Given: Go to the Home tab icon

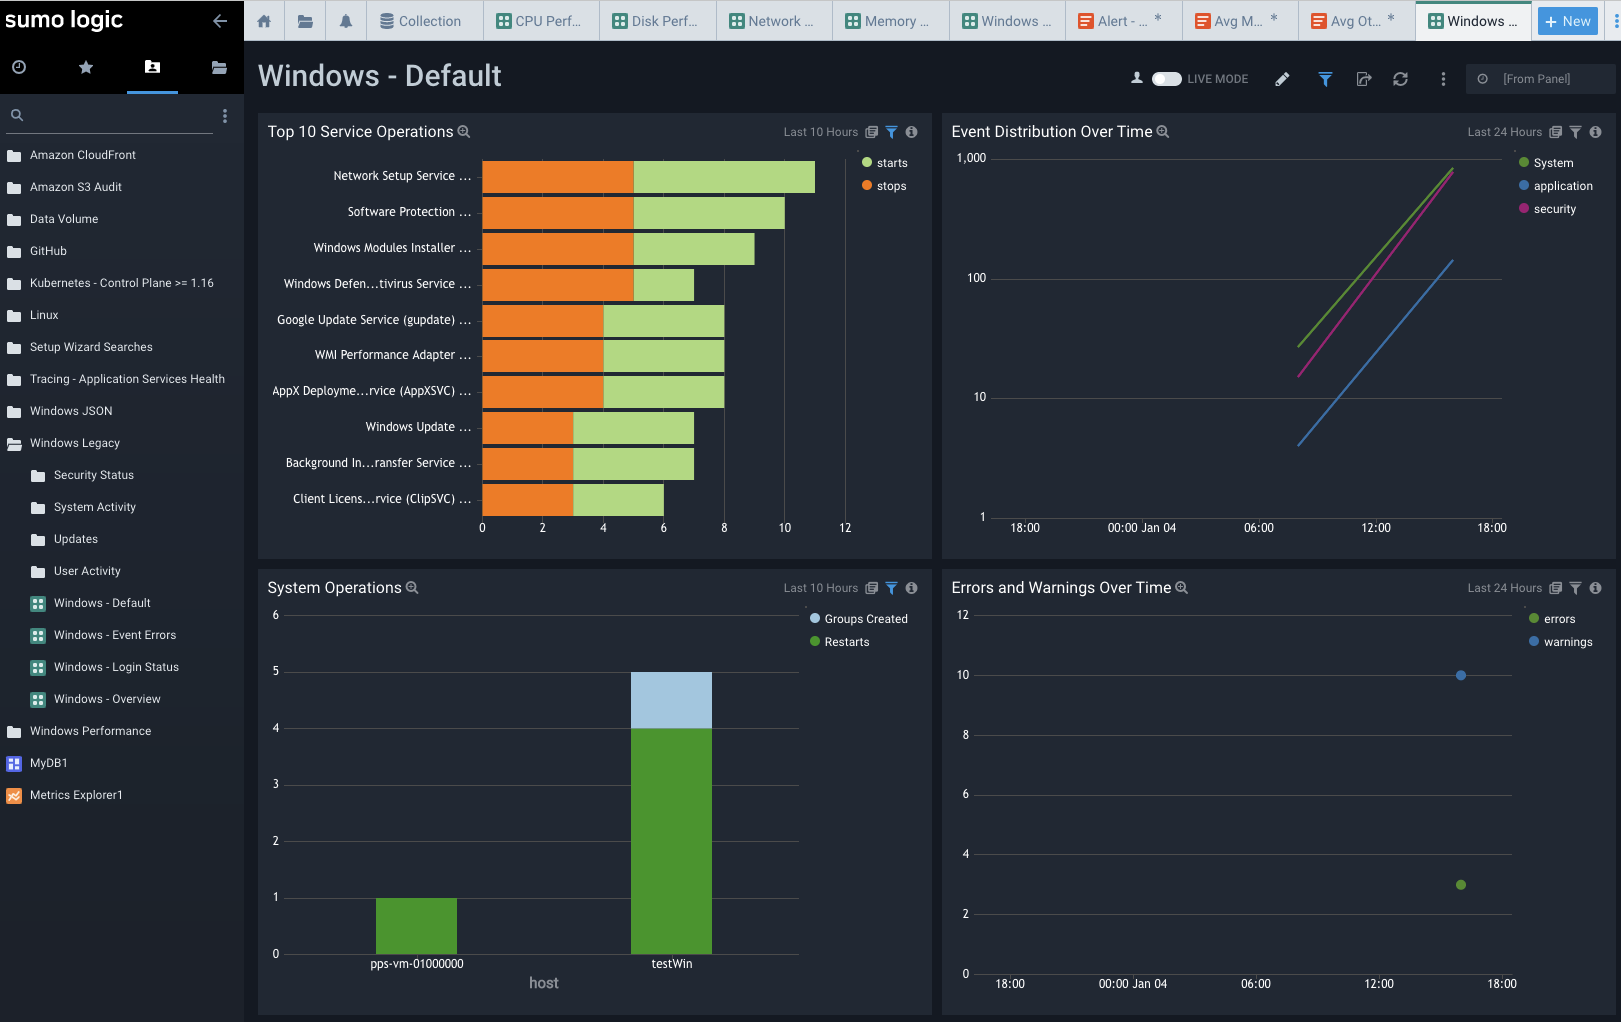Looking at the screenshot, I should click(x=264, y=21).
